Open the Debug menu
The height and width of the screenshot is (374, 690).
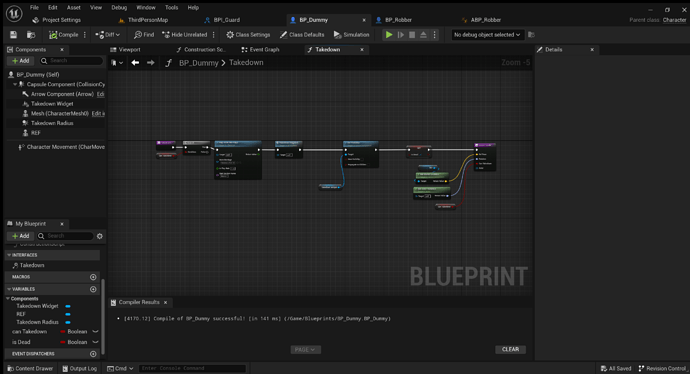point(119,7)
